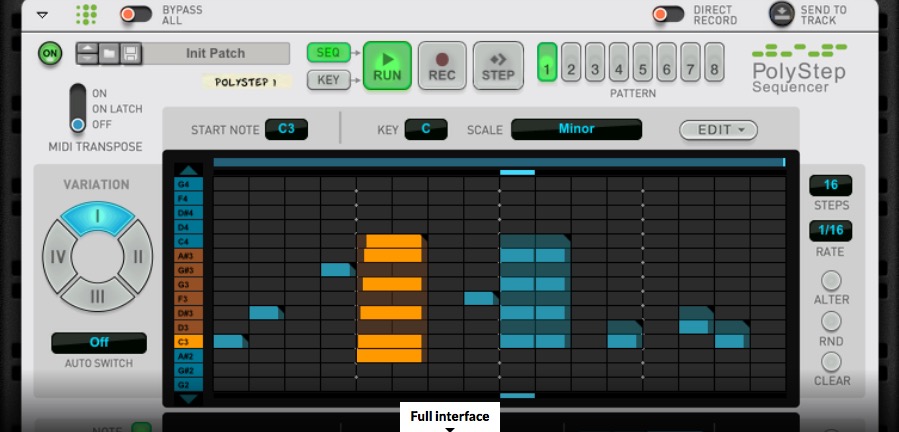Viewport: 899px width, 432px height.
Task: Click the Init Patch name display
Action: (x=216, y=53)
